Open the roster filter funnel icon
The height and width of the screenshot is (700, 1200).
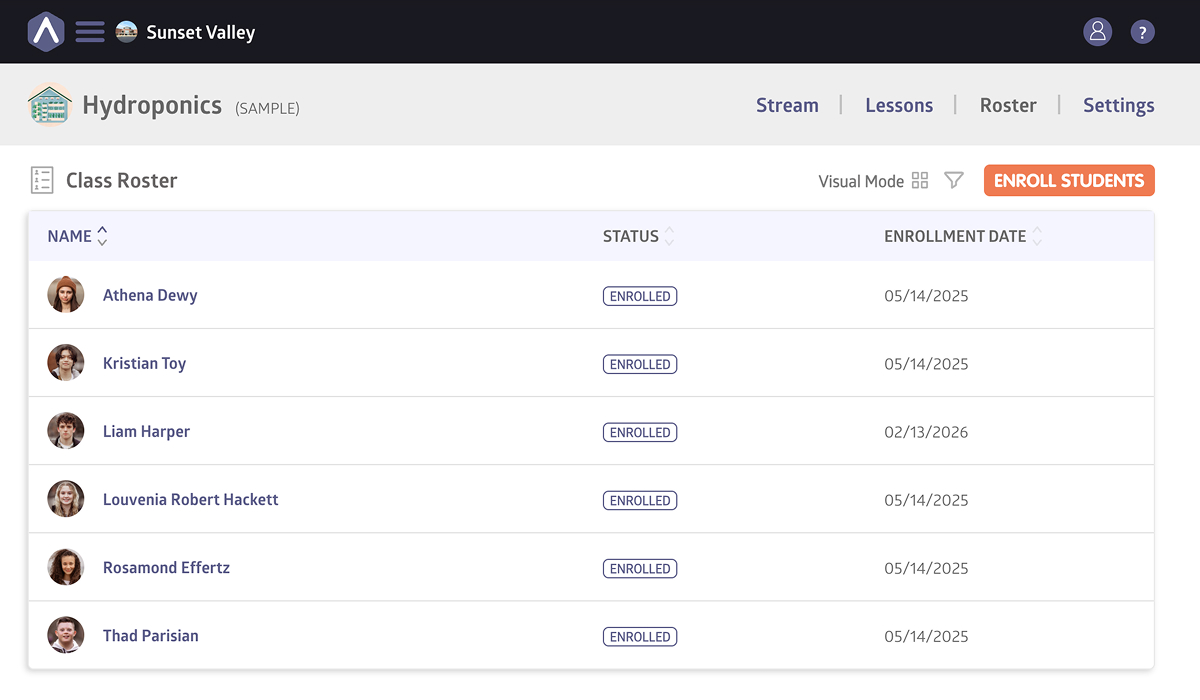click(x=954, y=181)
